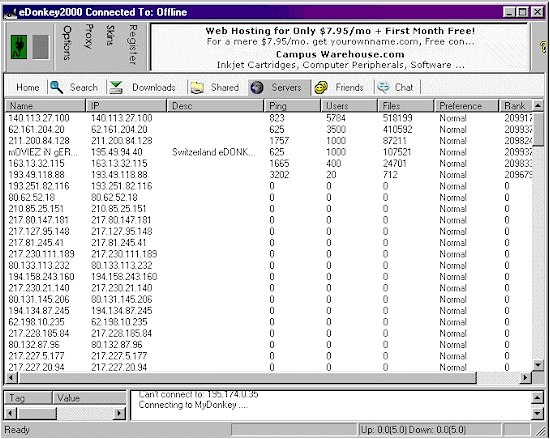
Task: Click the Search magnifier icon
Action: [56, 87]
